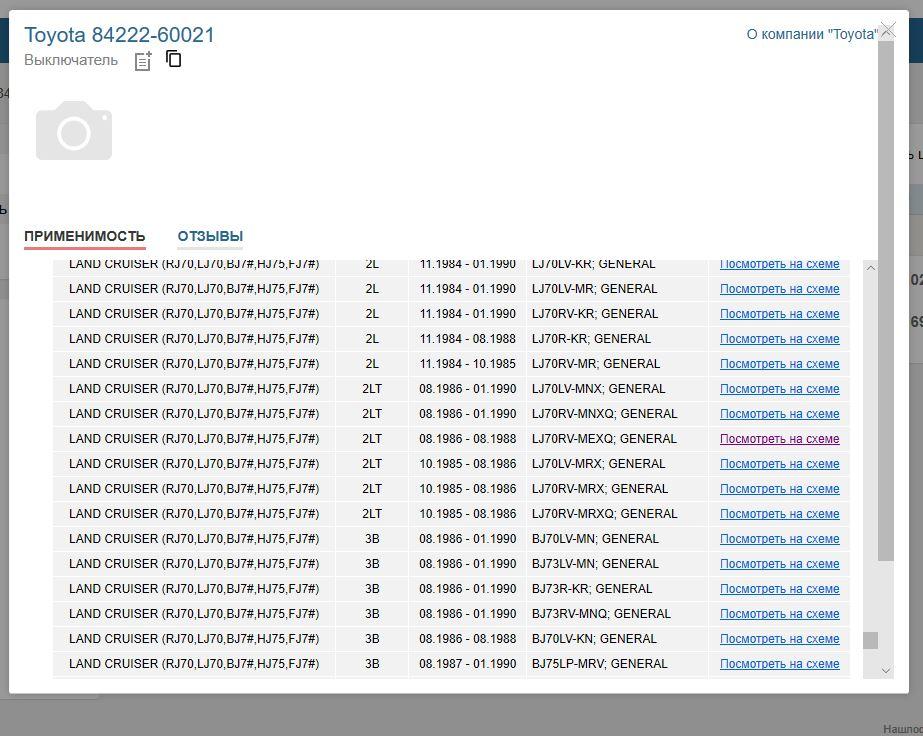View scheme for BJ73LV-MN; GENERAL
Image resolution: width=923 pixels, height=736 pixels.
779,564
